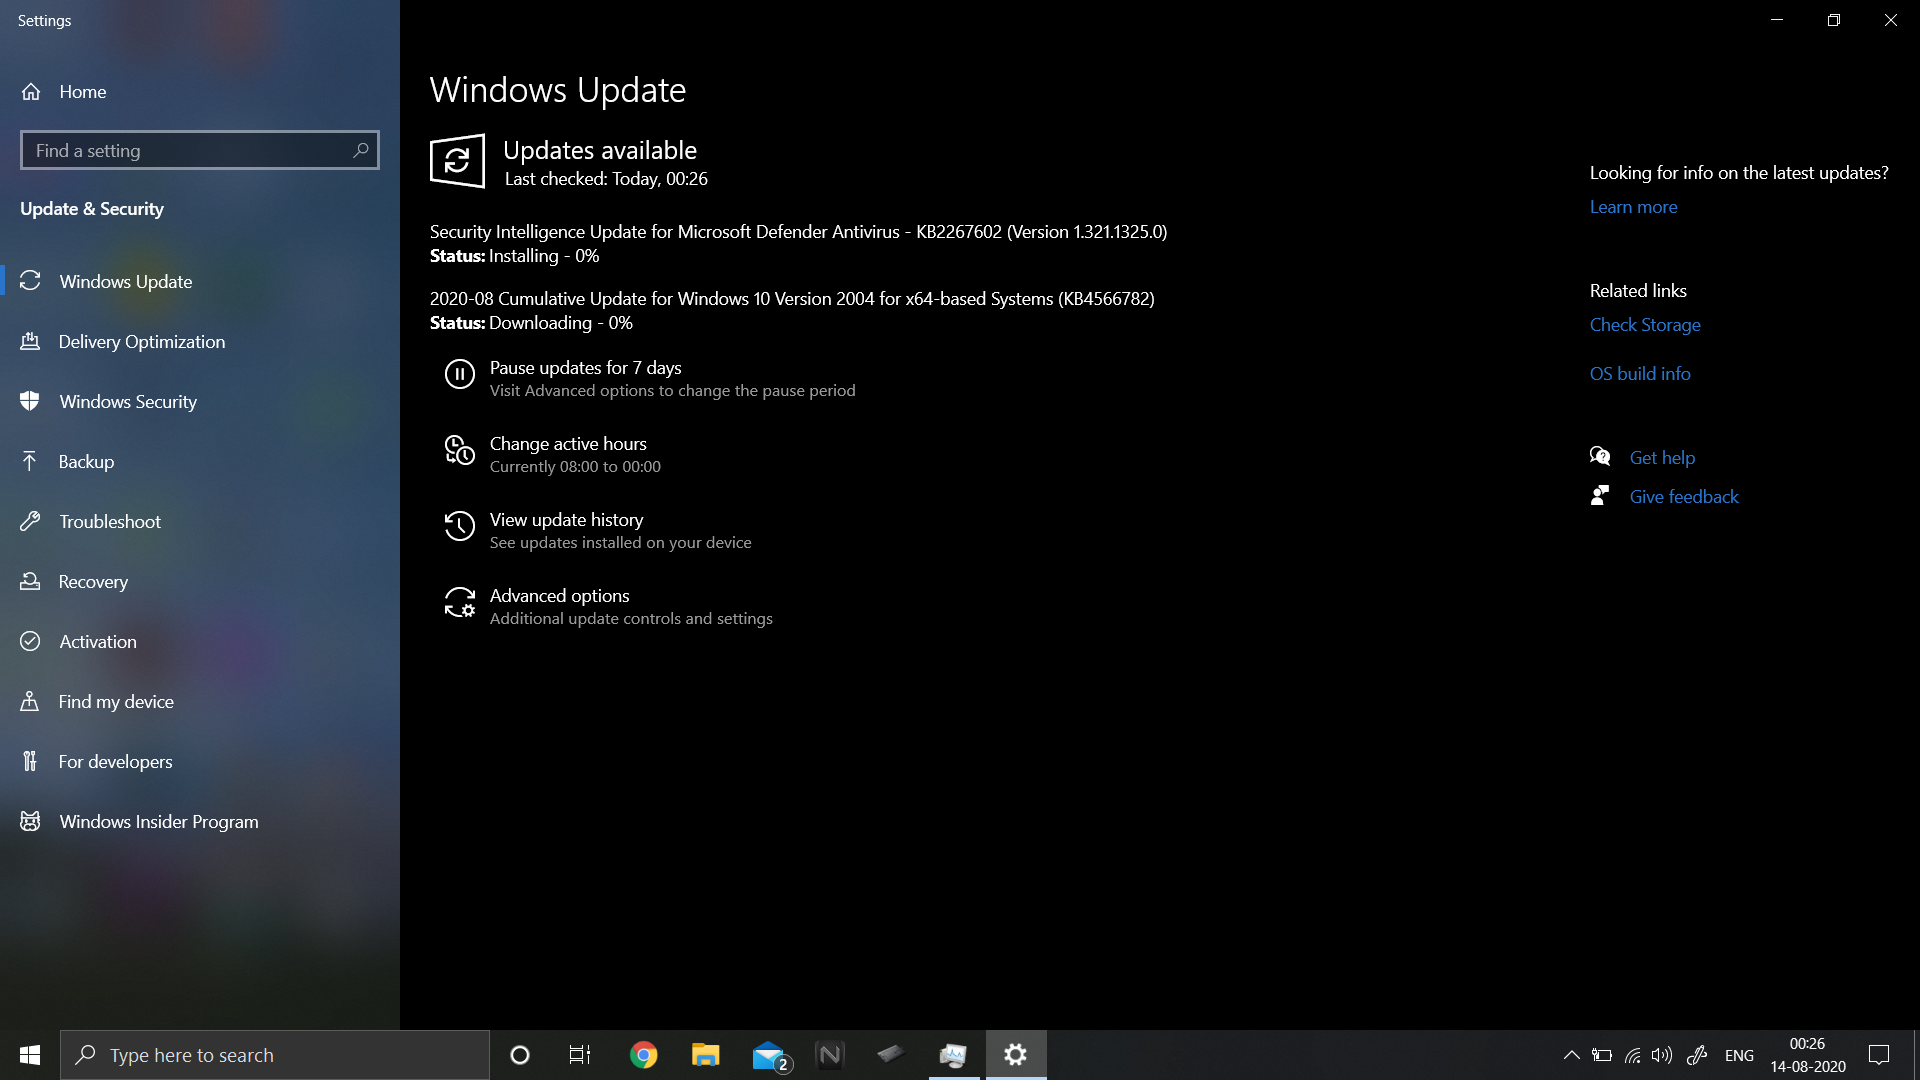The width and height of the screenshot is (1920, 1080).
Task: Click the Type here to search box
Action: coord(275,1055)
